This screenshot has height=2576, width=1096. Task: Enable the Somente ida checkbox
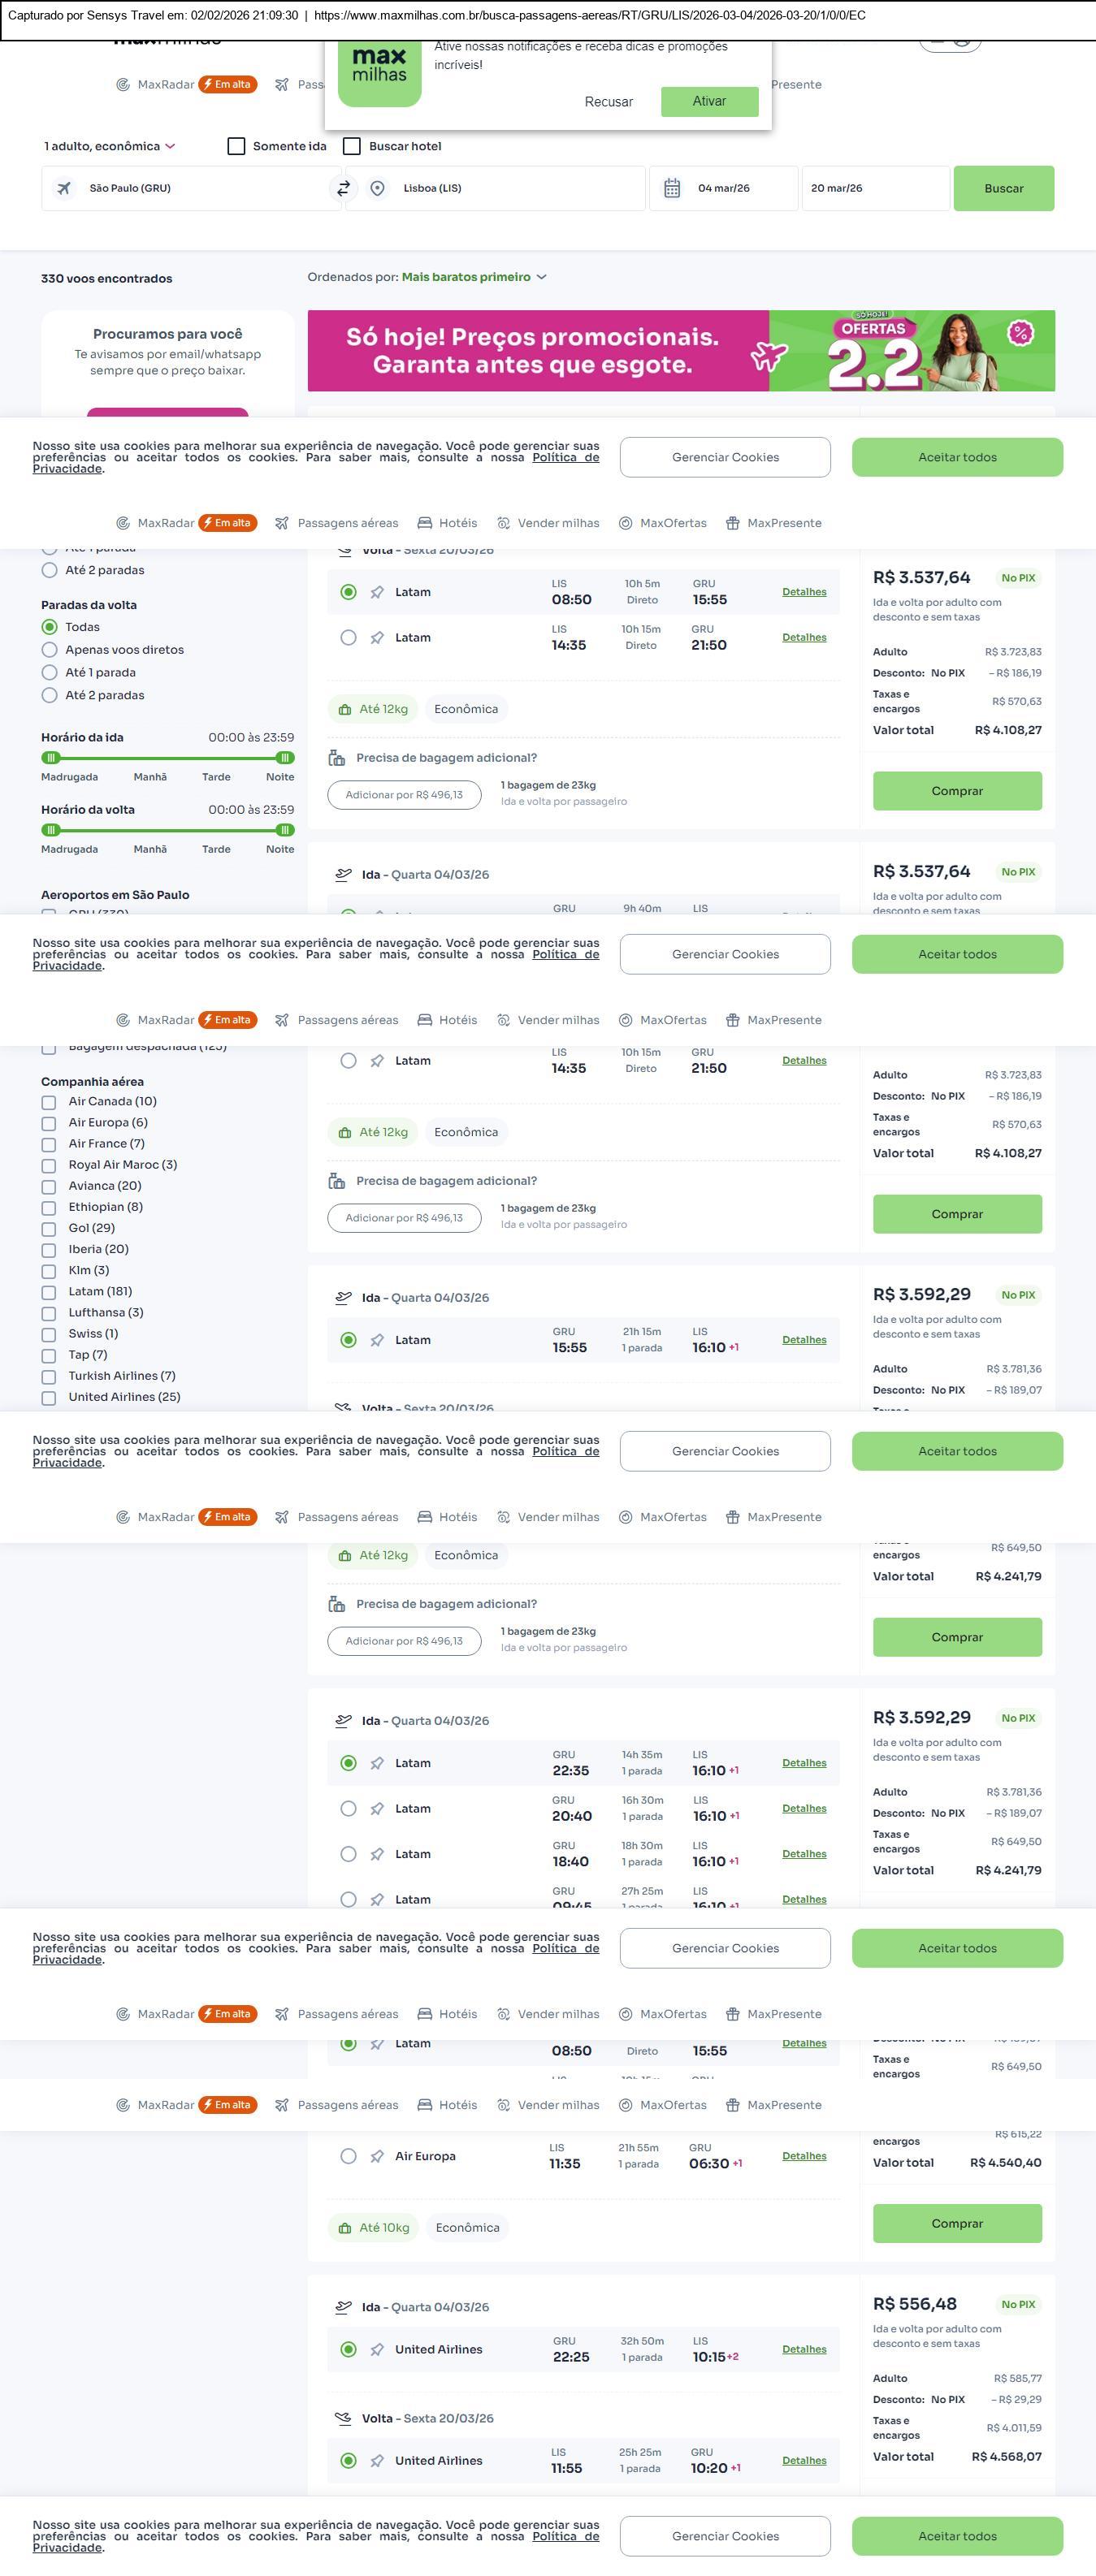pyautogui.click(x=237, y=146)
